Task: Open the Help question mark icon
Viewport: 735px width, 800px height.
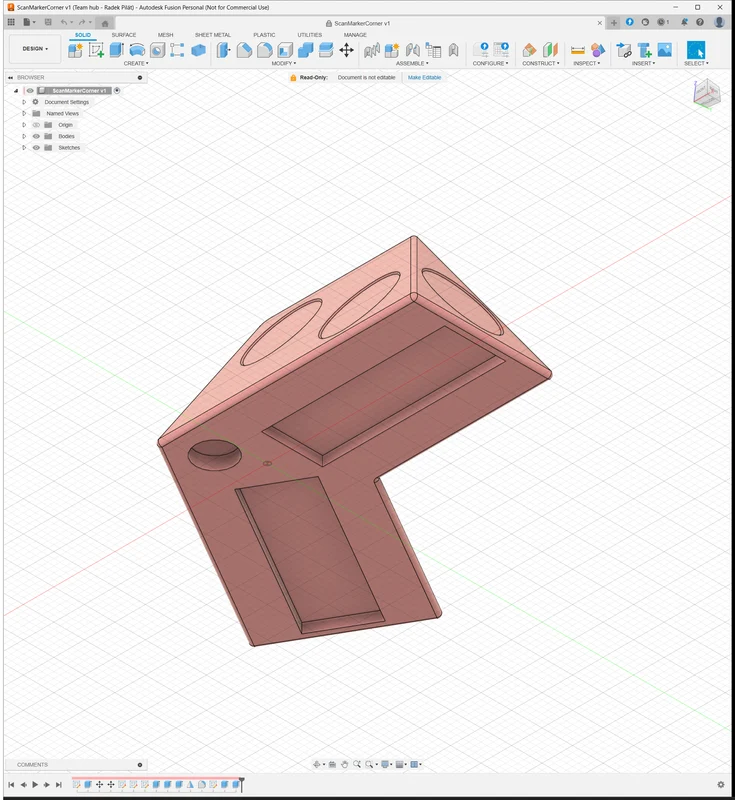Action: pos(700,22)
